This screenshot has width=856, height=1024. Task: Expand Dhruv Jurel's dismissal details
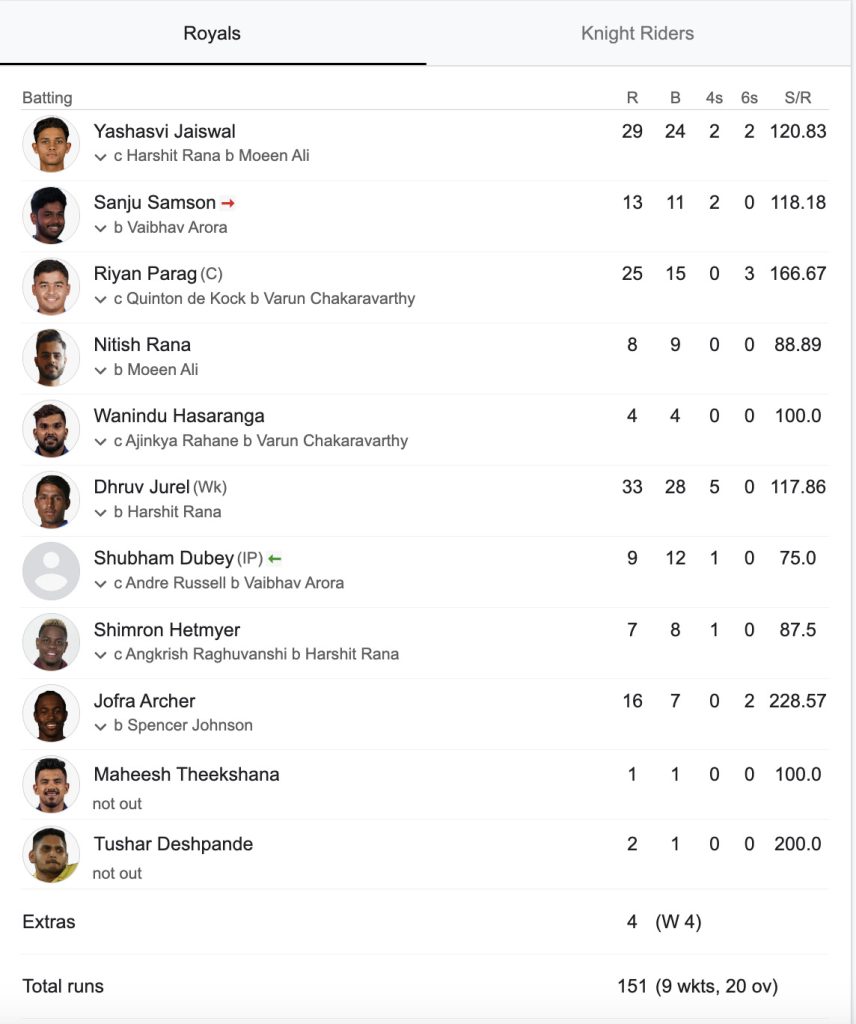100,513
